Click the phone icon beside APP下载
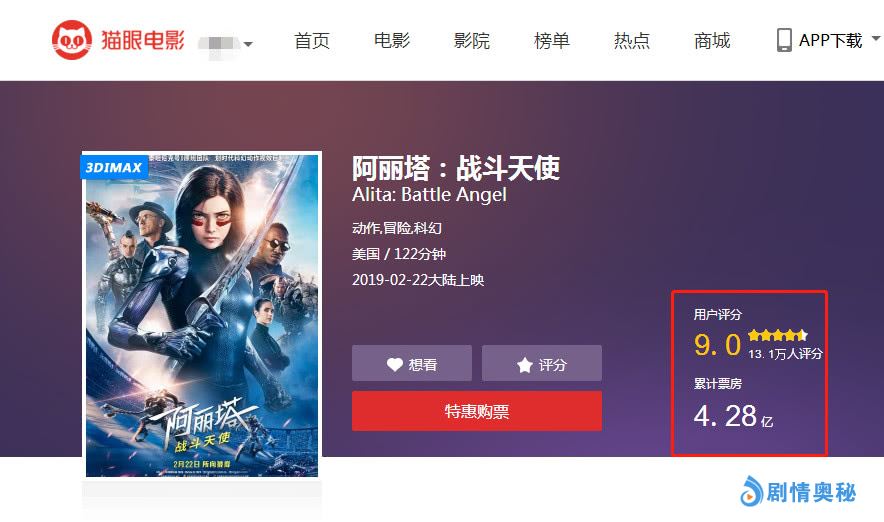 click(784, 40)
